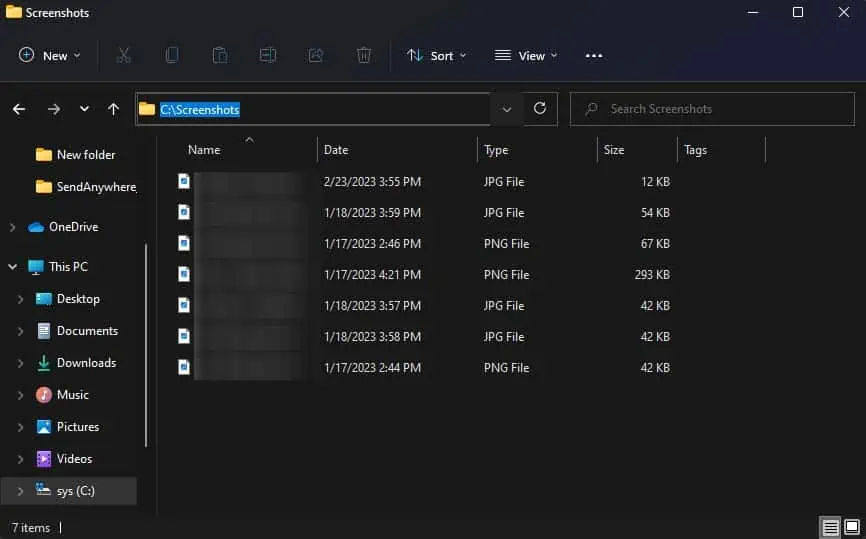Switch to details view in status bar
The width and height of the screenshot is (866, 539).
pyautogui.click(x=830, y=527)
